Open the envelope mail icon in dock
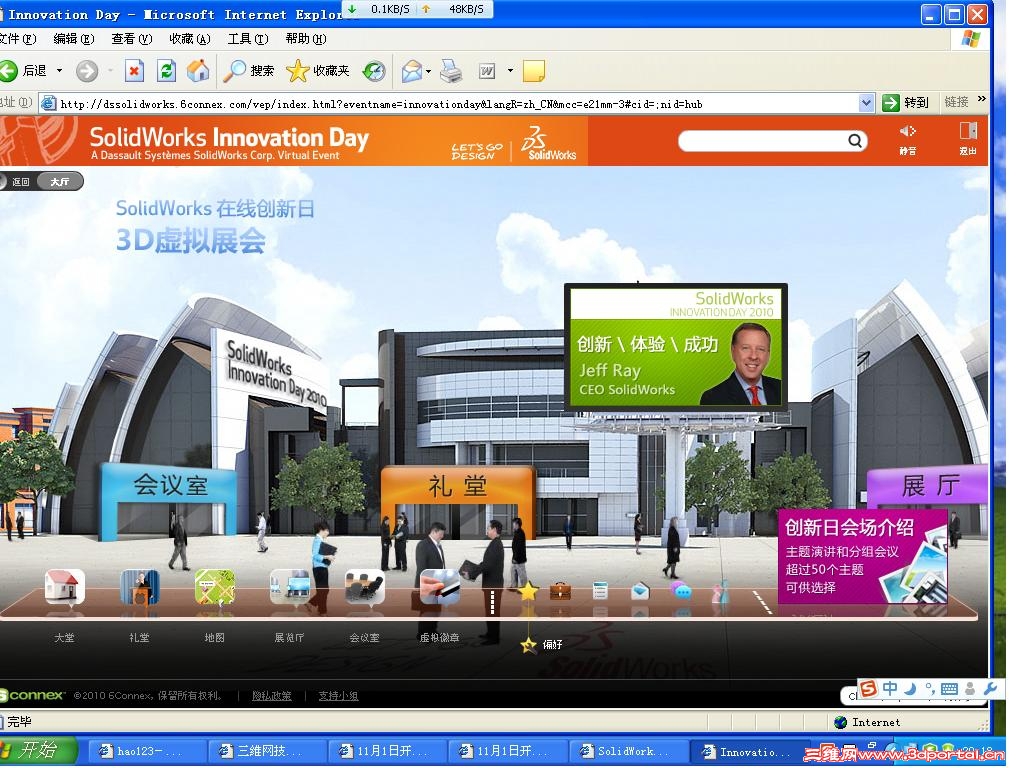Screen dimensions: 1024x768 pyautogui.click(x=640, y=591)
